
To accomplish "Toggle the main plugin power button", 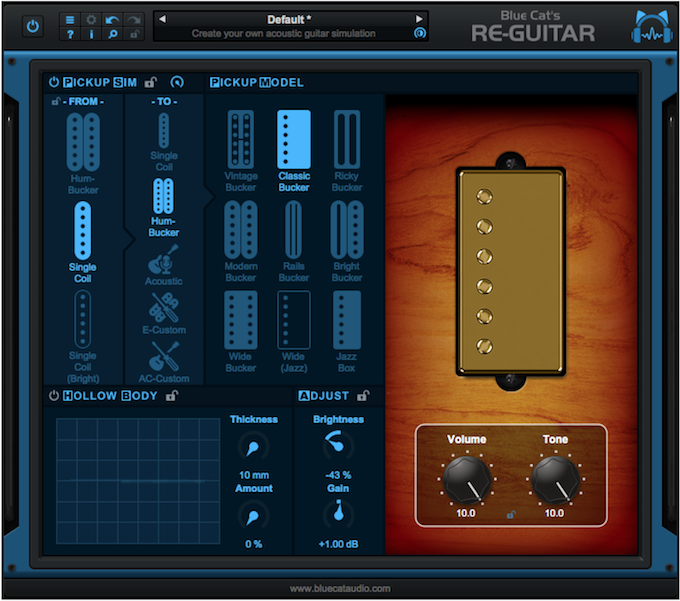I will pyautogui.click(x=33, y=26).
